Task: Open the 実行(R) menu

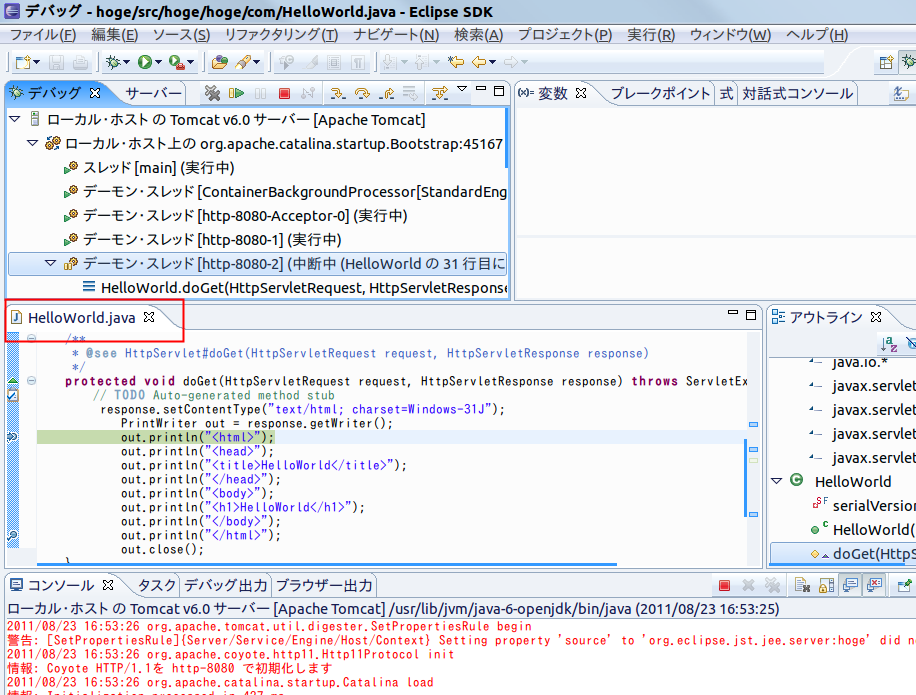Action: [651, 35]
